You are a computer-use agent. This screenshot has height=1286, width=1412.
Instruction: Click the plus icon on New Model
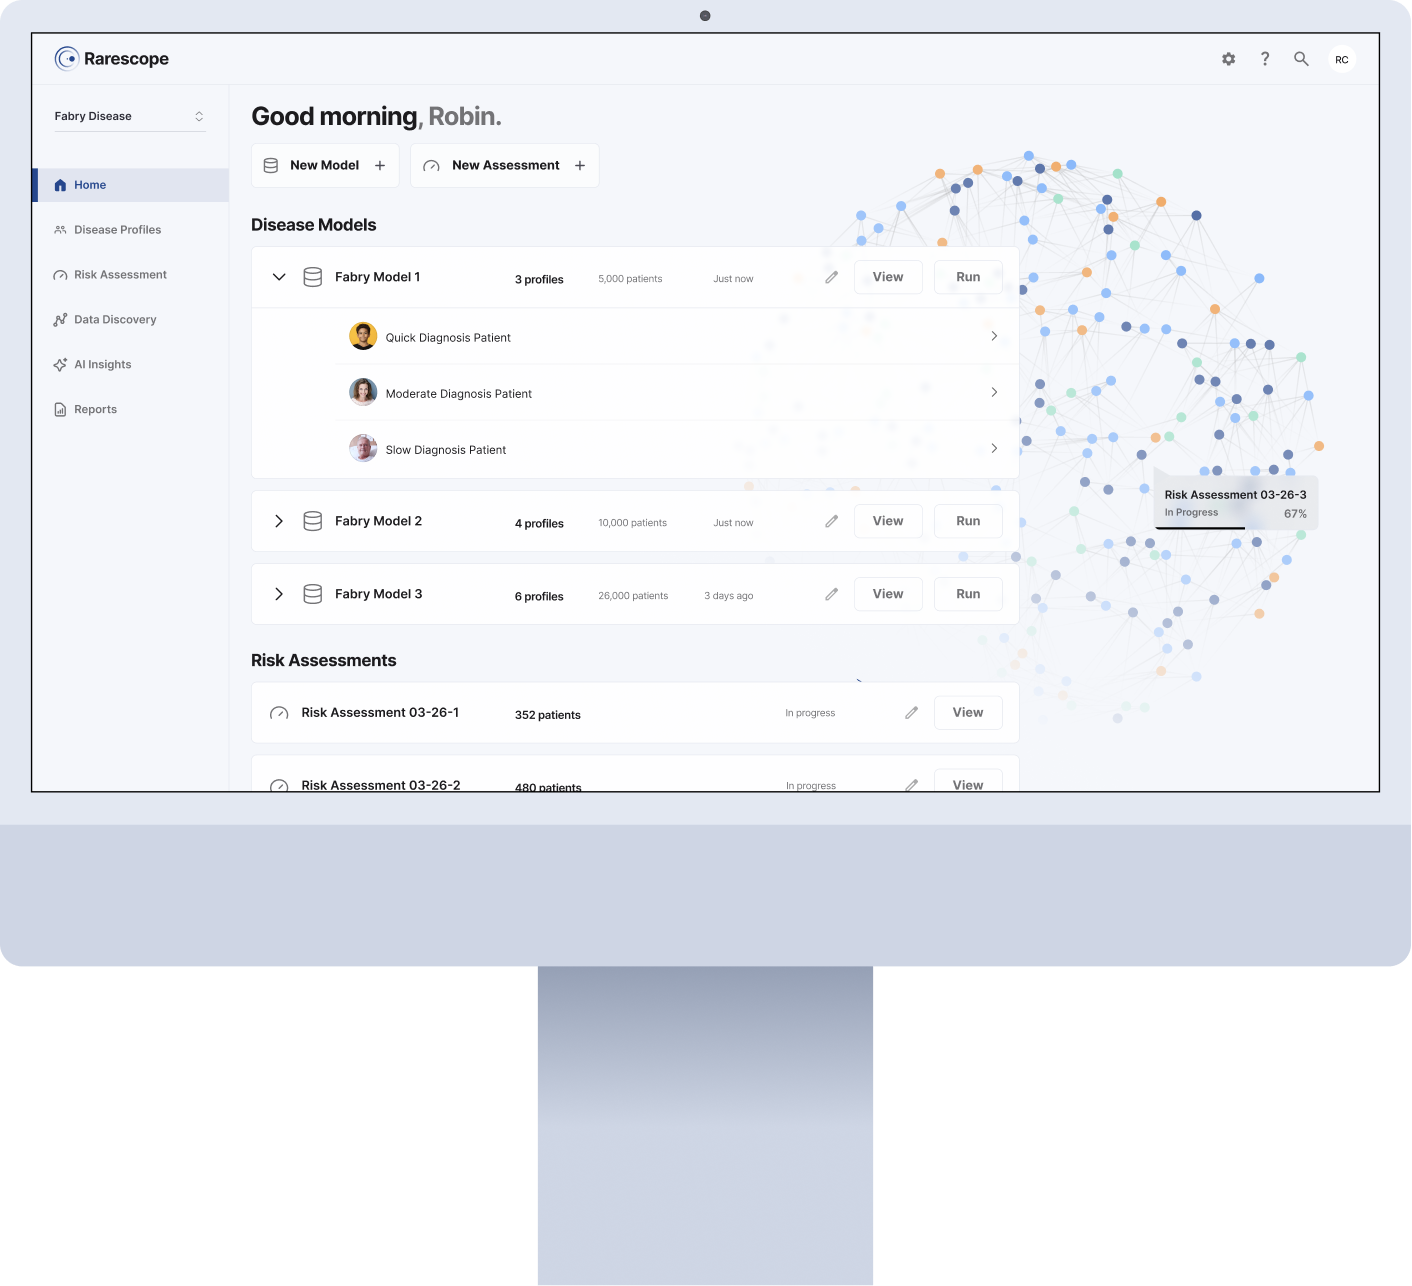click(x=380, y=166)
